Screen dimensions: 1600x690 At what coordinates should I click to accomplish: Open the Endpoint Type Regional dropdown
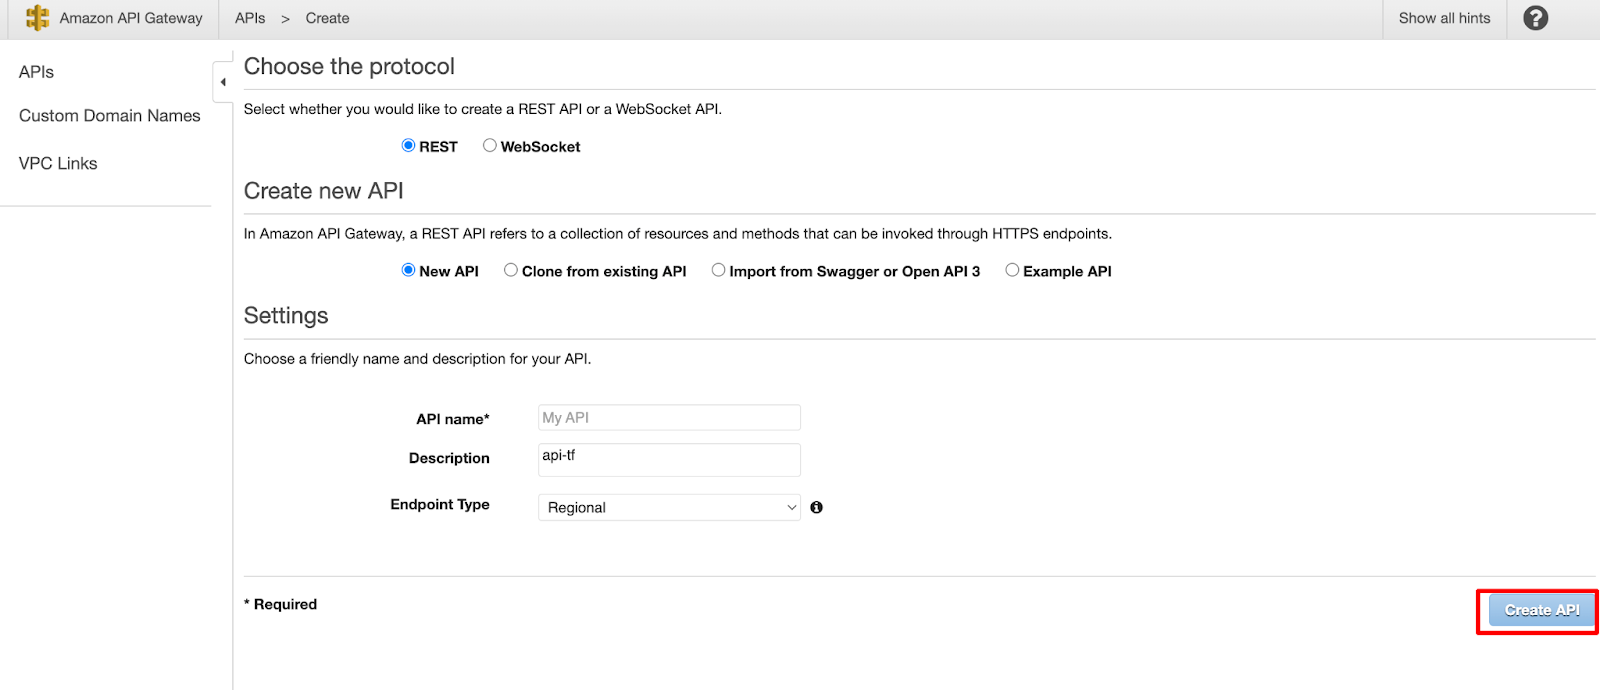[x=669, y=507]
